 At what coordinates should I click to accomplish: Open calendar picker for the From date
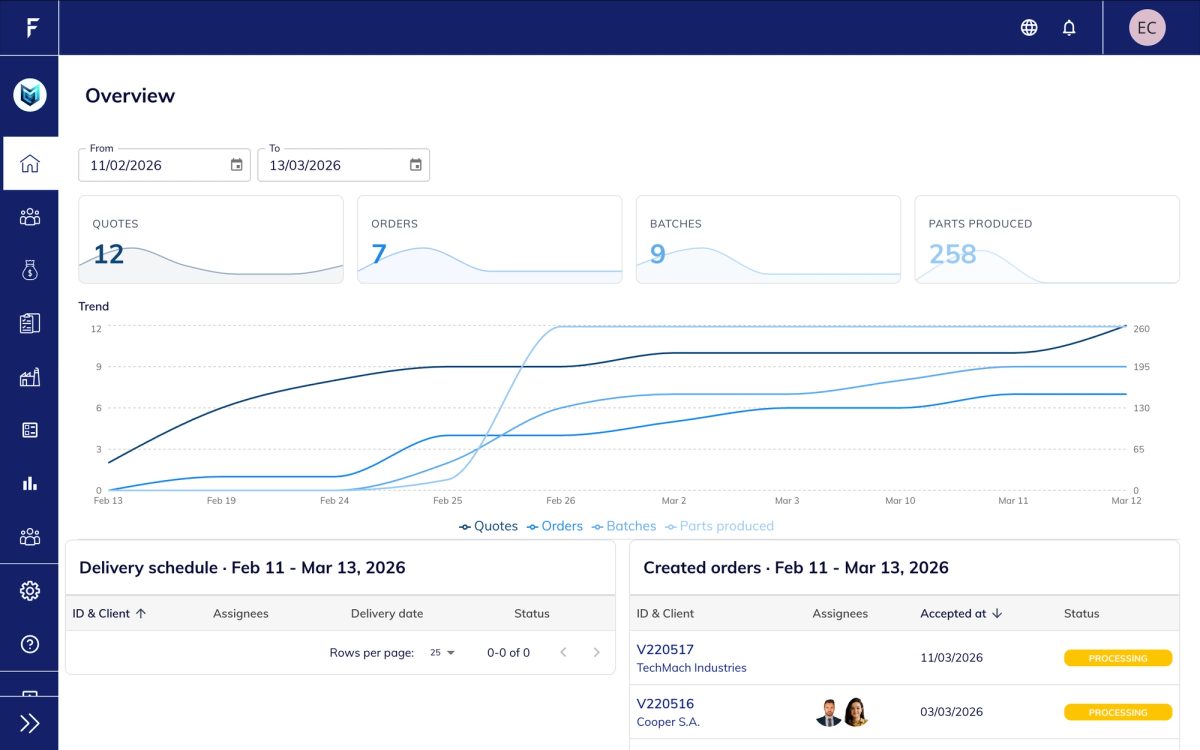pos(237,165)
